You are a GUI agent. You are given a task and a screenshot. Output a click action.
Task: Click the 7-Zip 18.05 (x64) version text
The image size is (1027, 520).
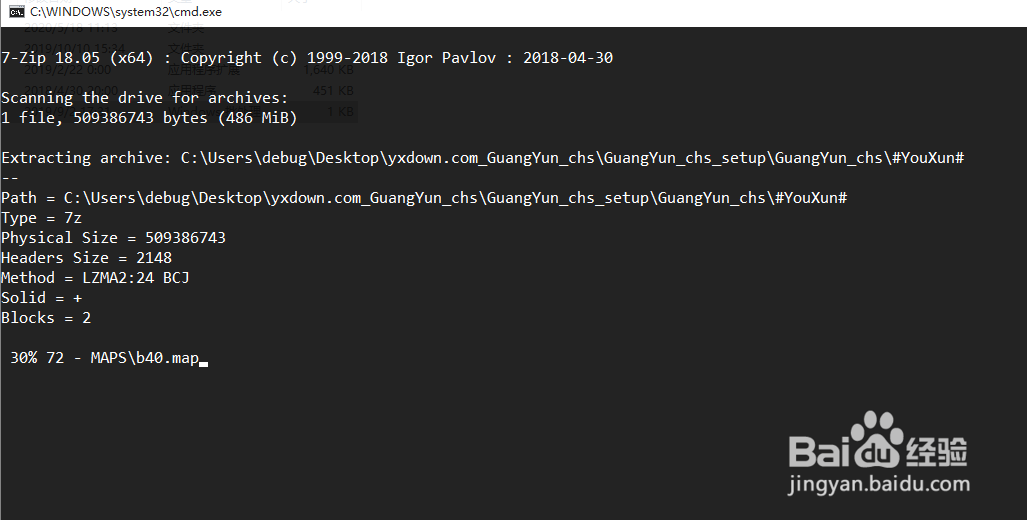pyautogui.click(x=77, y=58)
